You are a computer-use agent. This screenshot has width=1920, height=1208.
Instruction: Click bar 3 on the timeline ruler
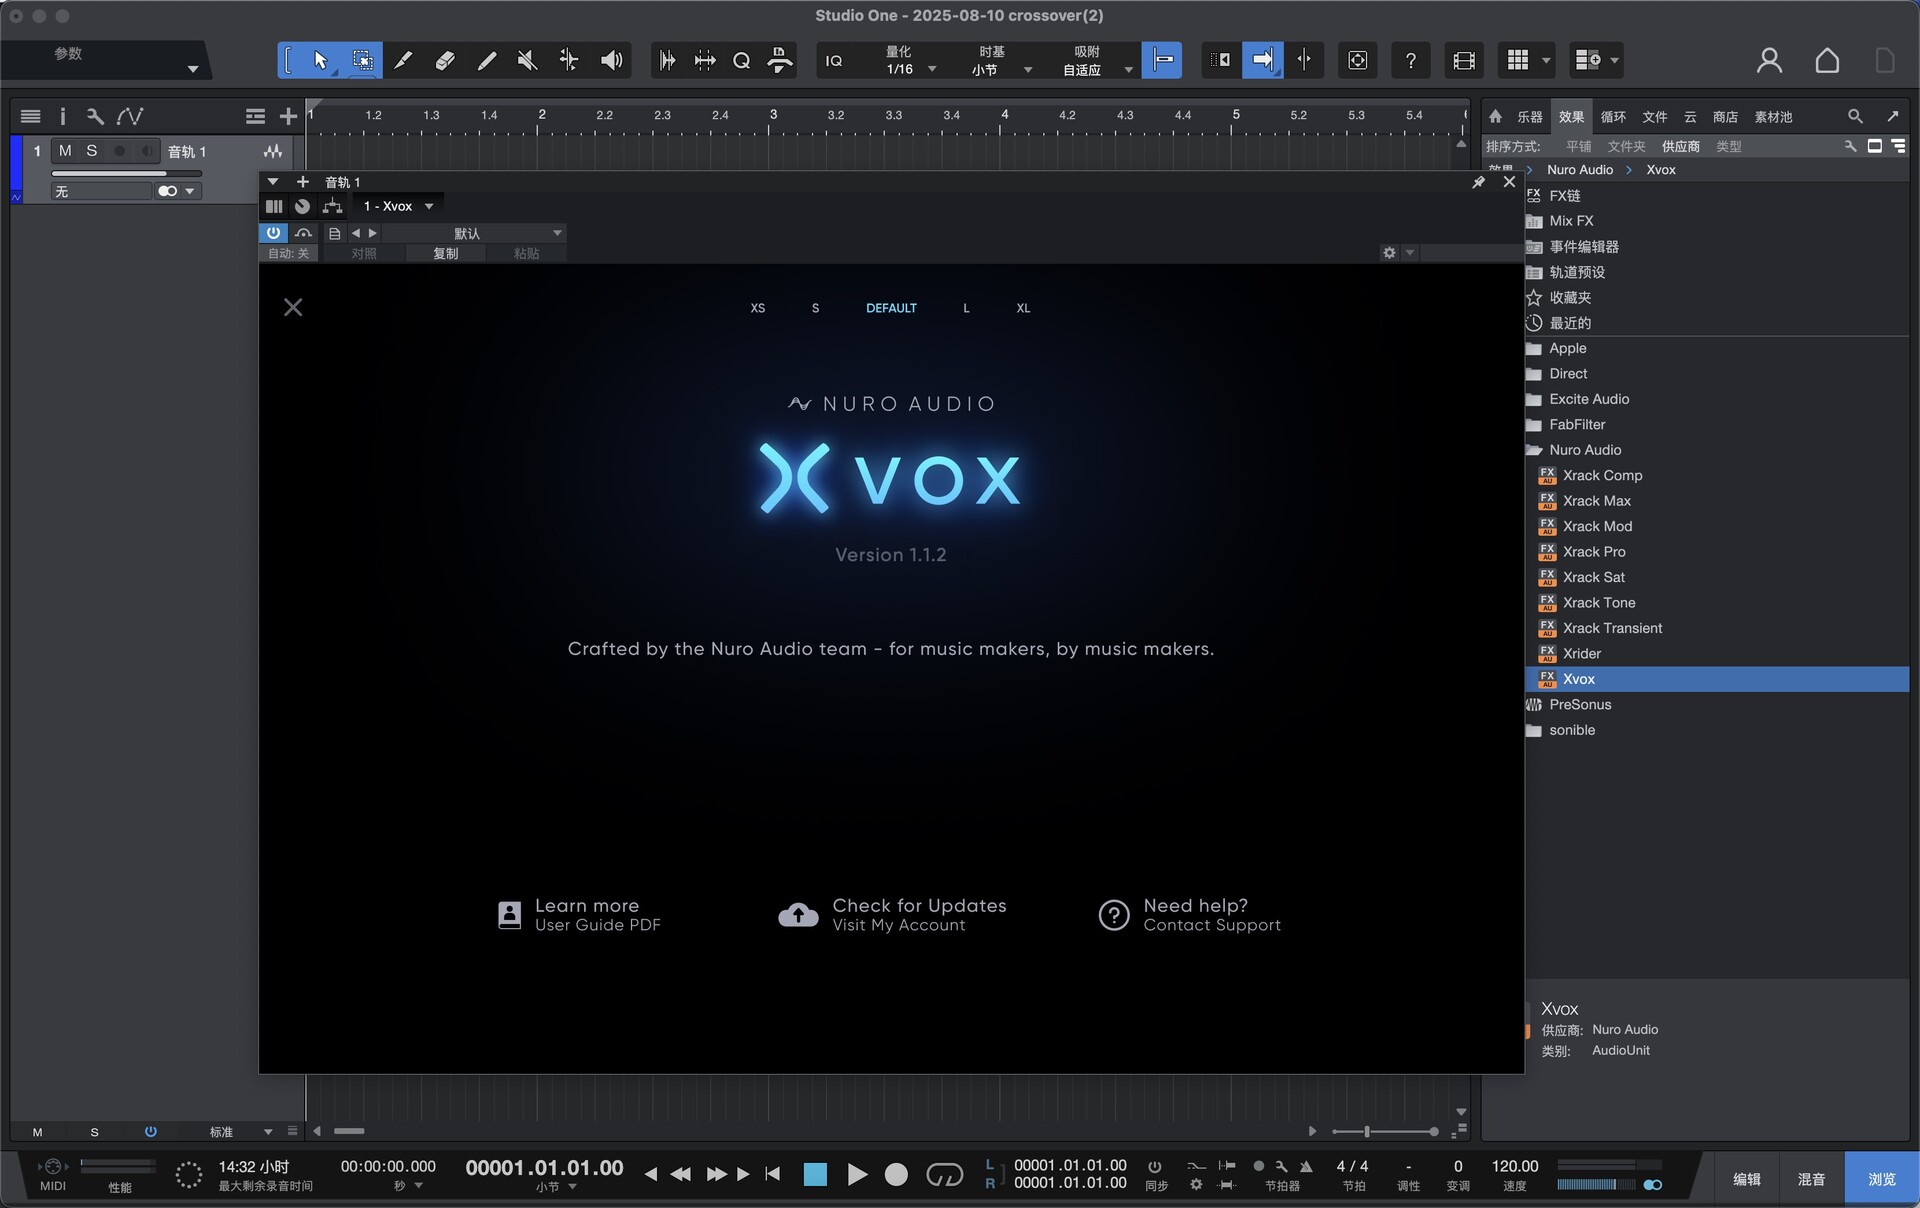point(773,115)
